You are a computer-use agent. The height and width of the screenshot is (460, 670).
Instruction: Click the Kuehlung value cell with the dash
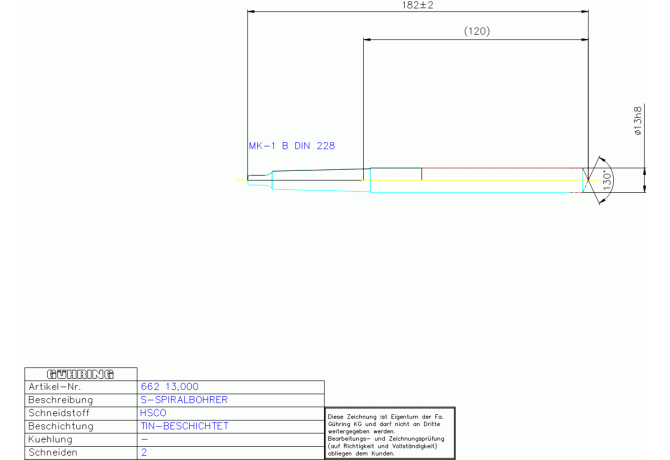pyautogui.click(x=144, y=439)
